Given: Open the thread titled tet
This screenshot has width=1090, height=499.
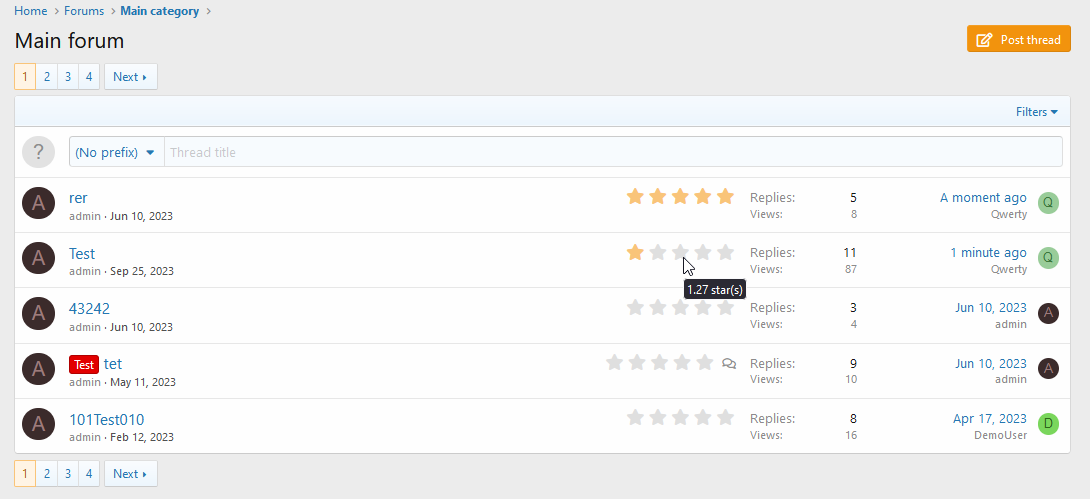Looking at the screenshot, I should click(x=113, y=363).
